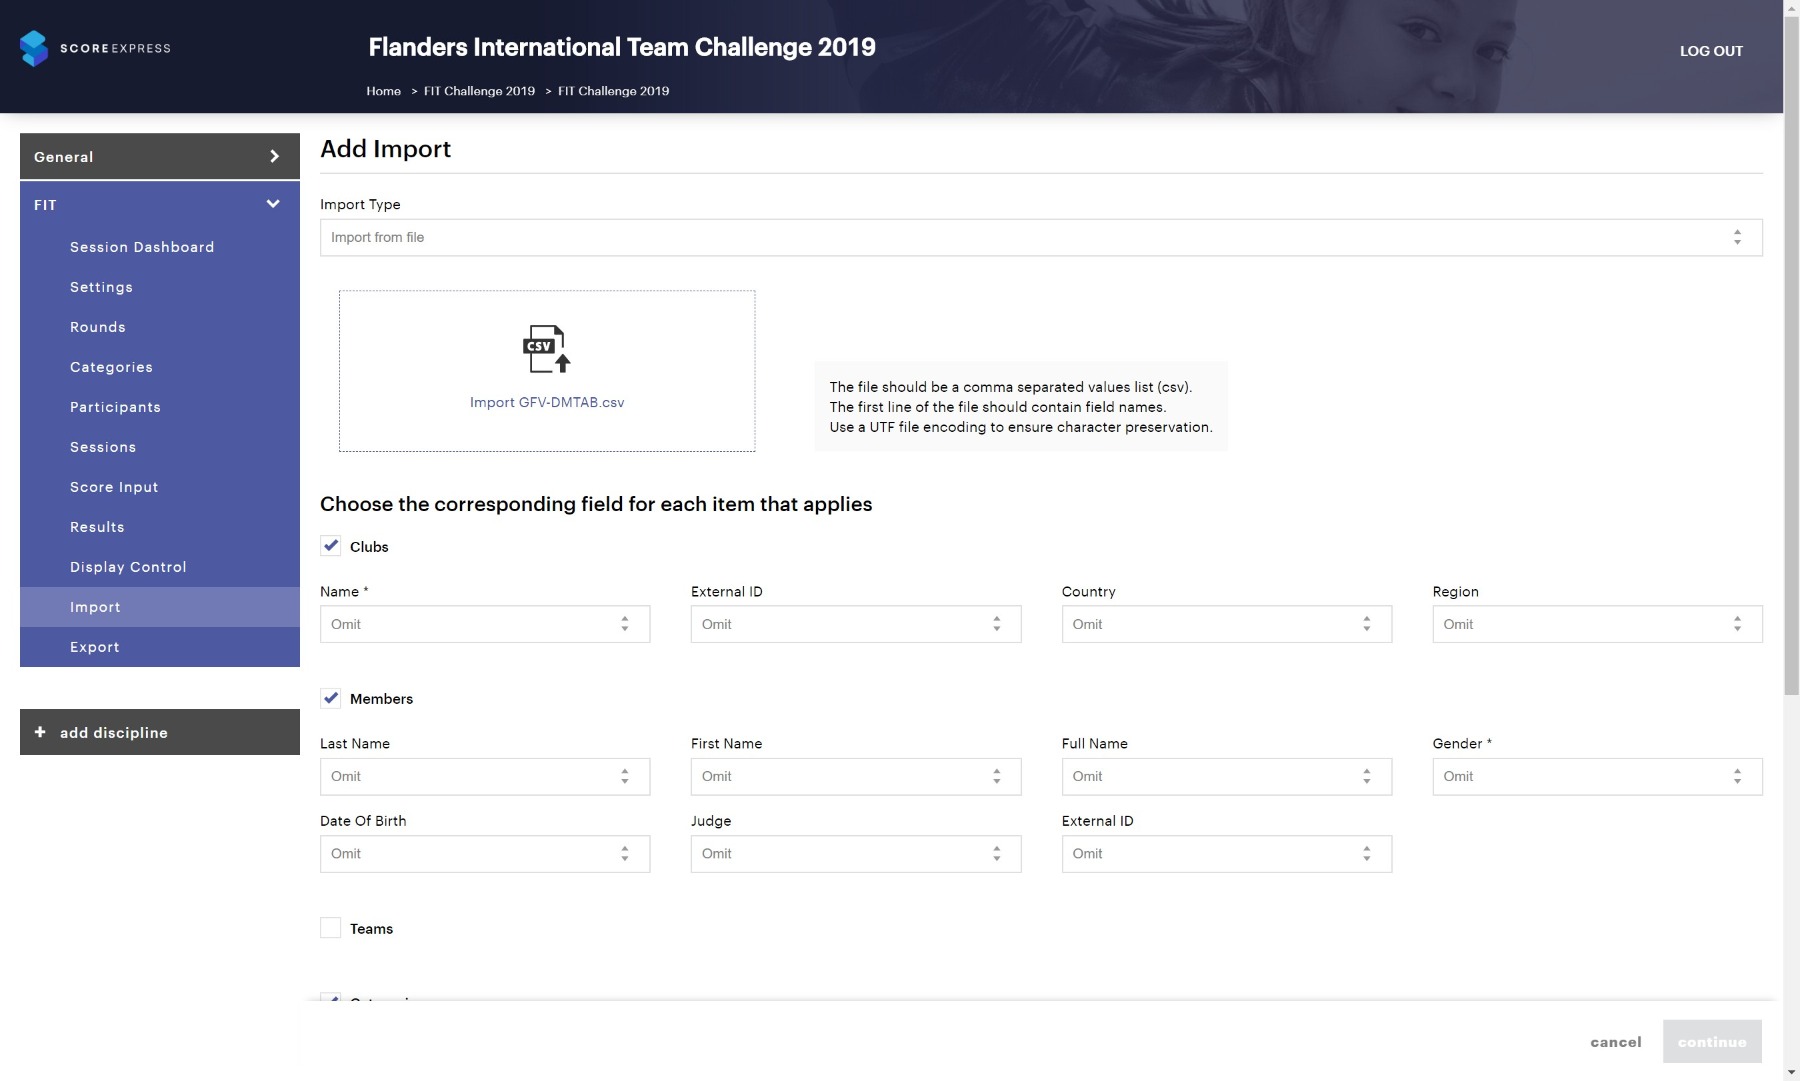Open the Clubs External ID dropdown

click(856, 624)
